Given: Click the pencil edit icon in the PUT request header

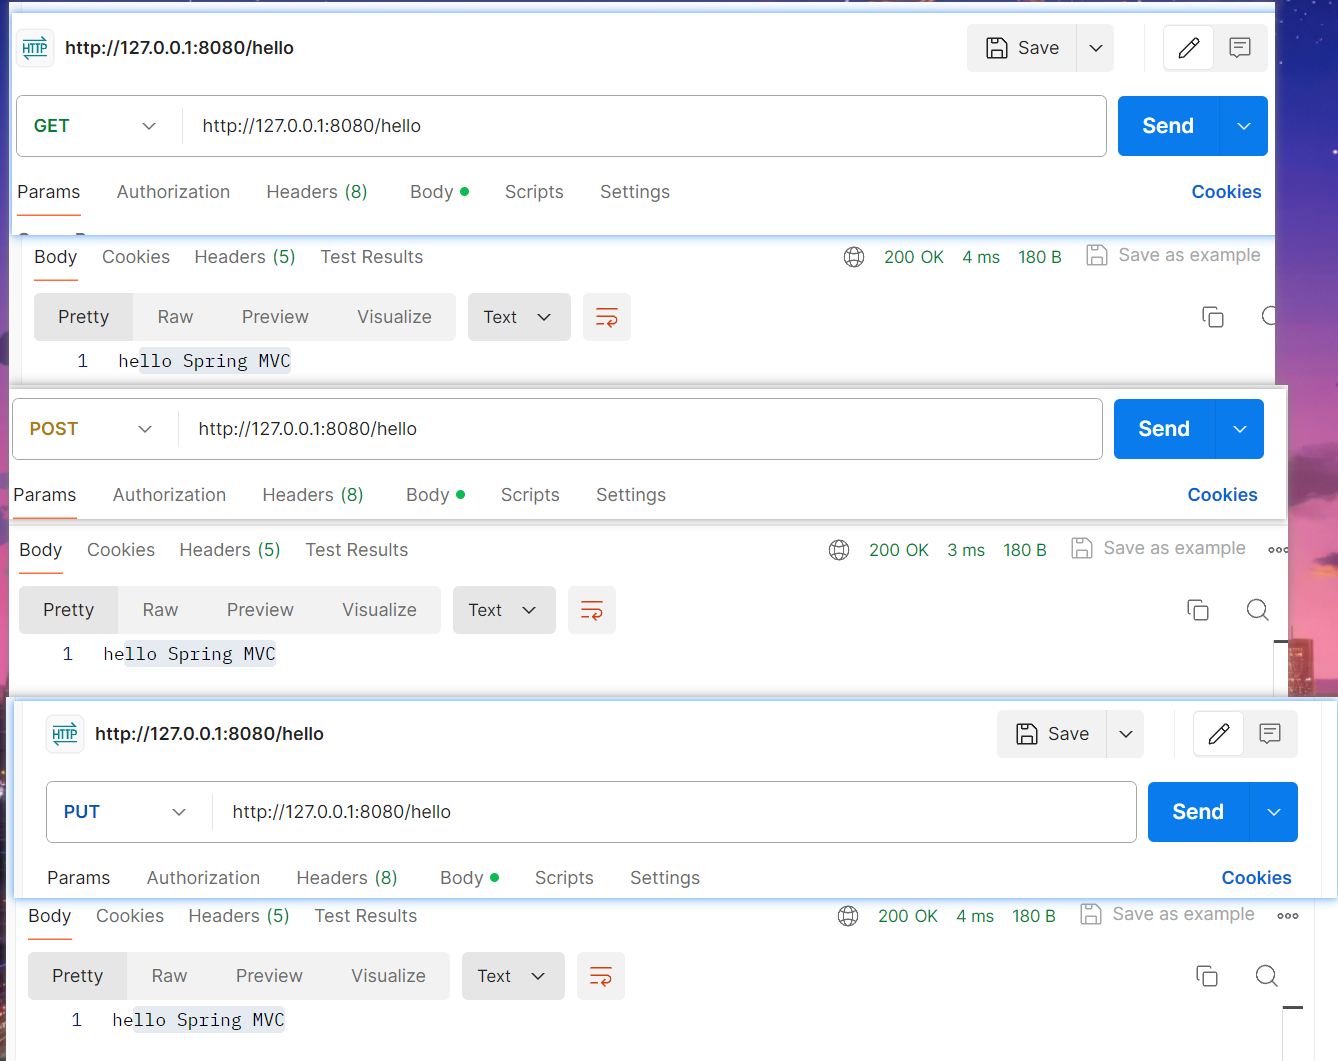Looking at the screenshot, I should coord(1219,734).
